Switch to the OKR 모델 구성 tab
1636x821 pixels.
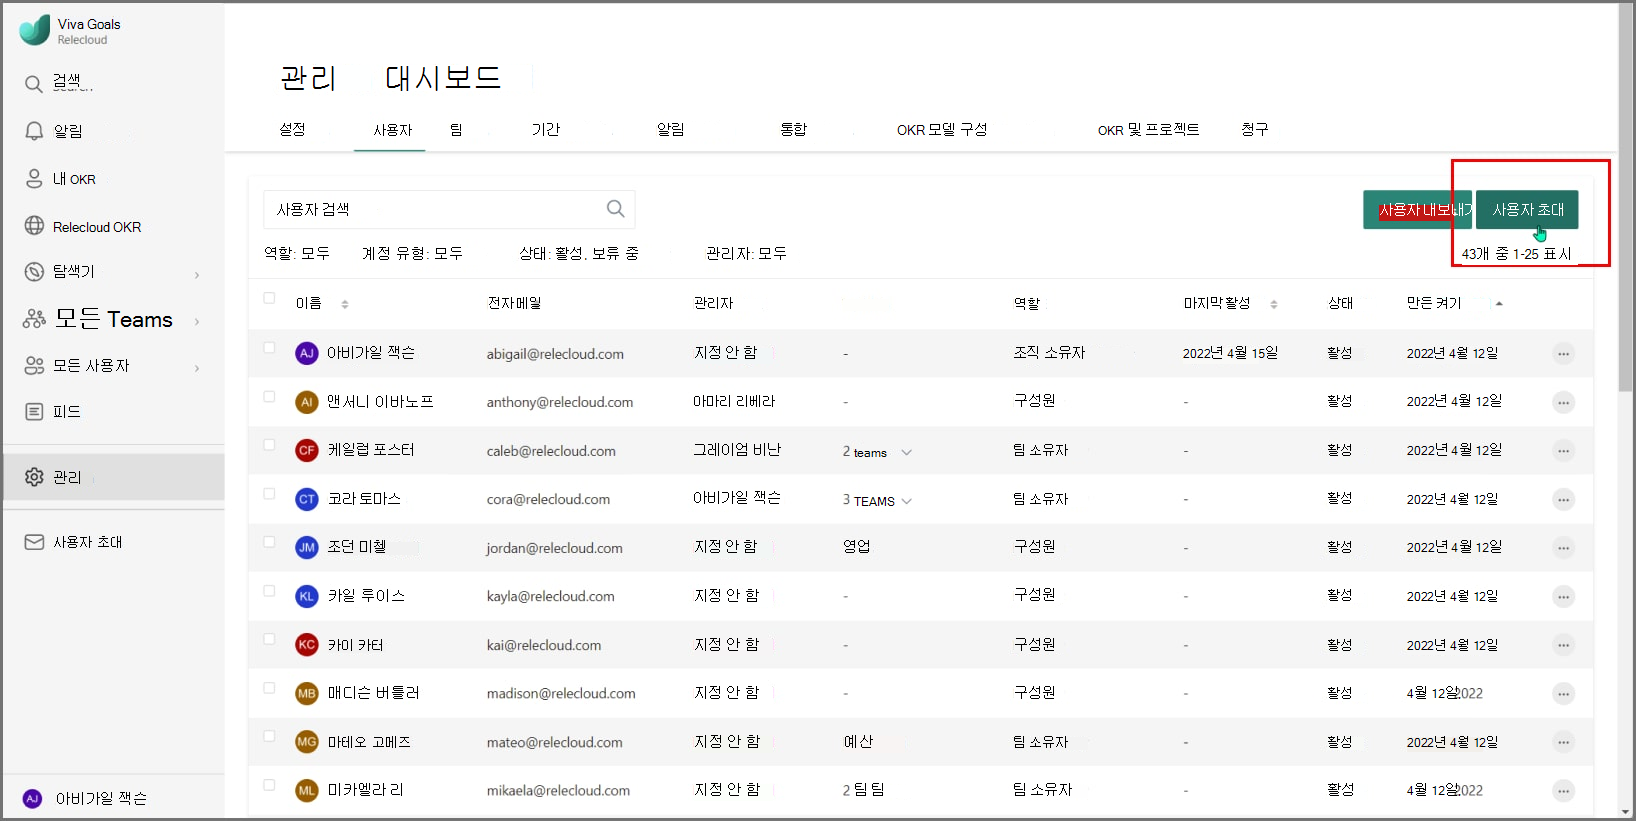(942, 129)
